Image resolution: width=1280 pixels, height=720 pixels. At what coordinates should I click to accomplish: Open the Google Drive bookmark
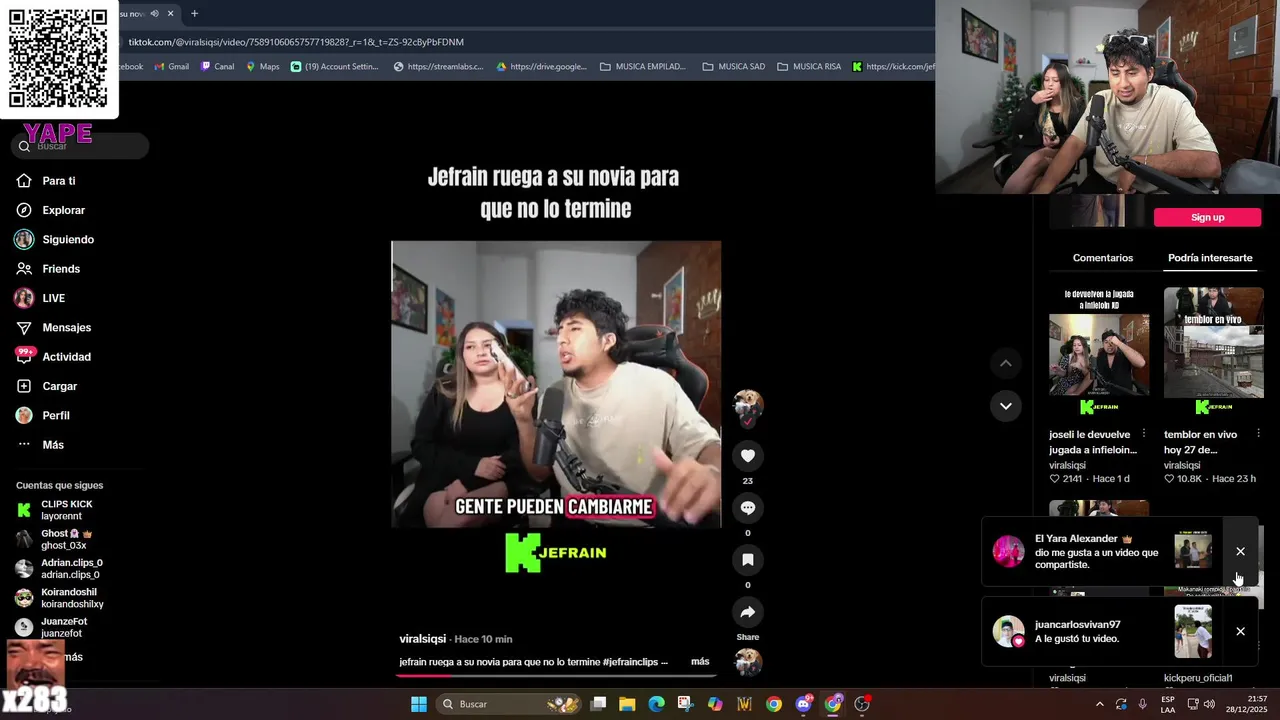pyautogui.click(x=542, y=67)
